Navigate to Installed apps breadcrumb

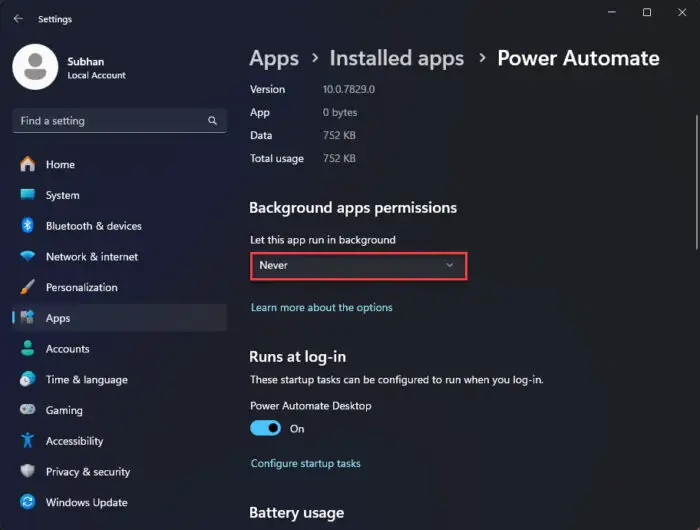click(397, 58)
